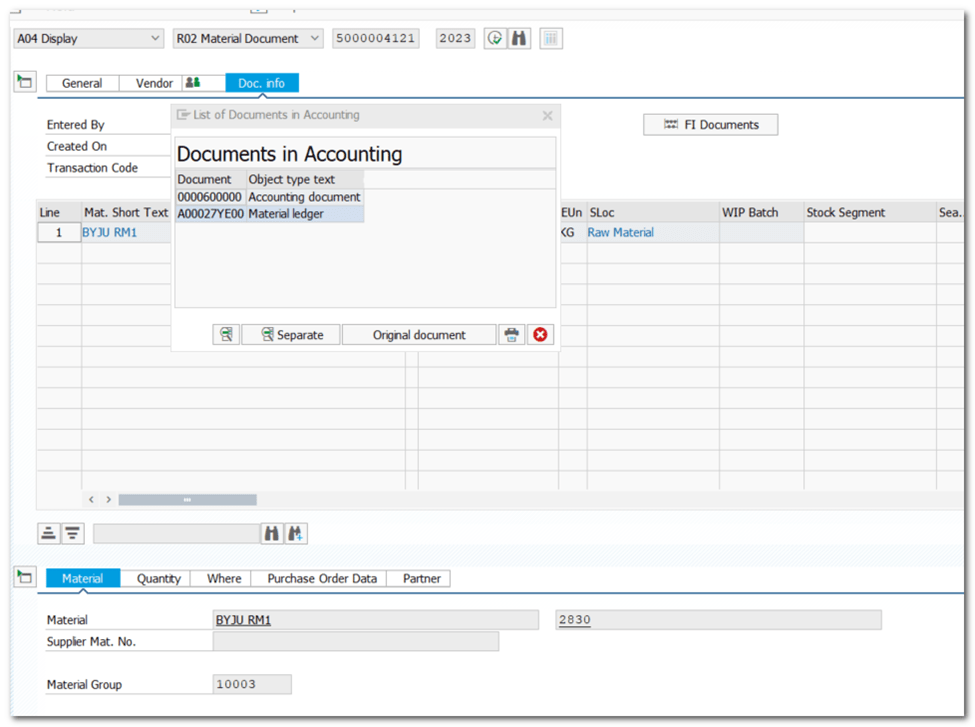Click the Execute clock icon beside year field
975x727 pixels.
point(495,39)
